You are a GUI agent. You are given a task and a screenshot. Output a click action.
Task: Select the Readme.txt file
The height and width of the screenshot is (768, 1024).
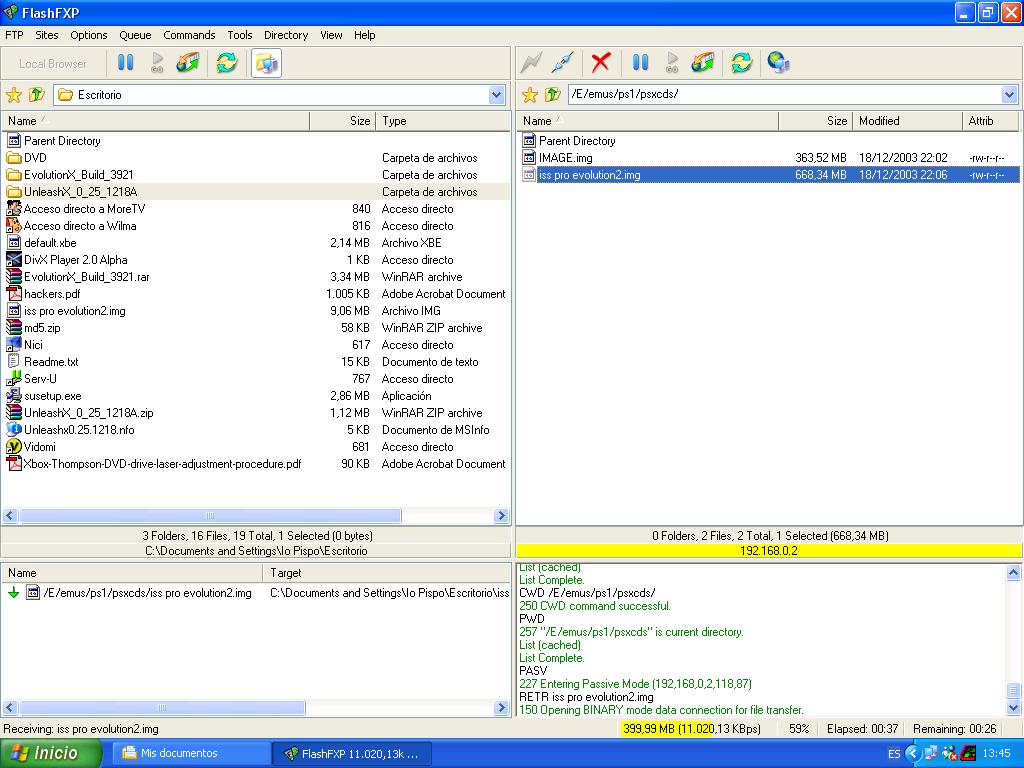click(51, 361)
